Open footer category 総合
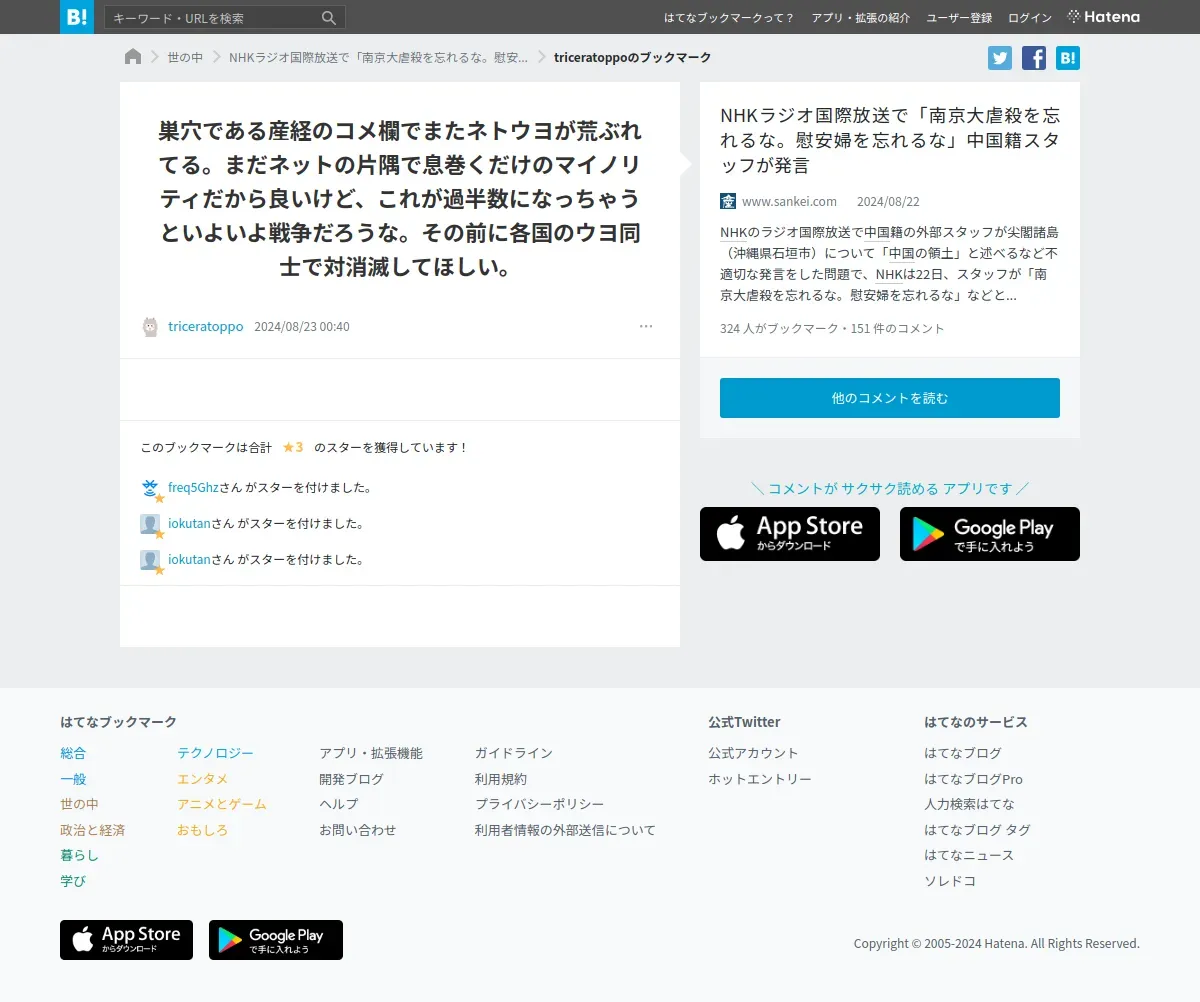The width and height of the screenshot is (1200, 1002). pos(73,753)
